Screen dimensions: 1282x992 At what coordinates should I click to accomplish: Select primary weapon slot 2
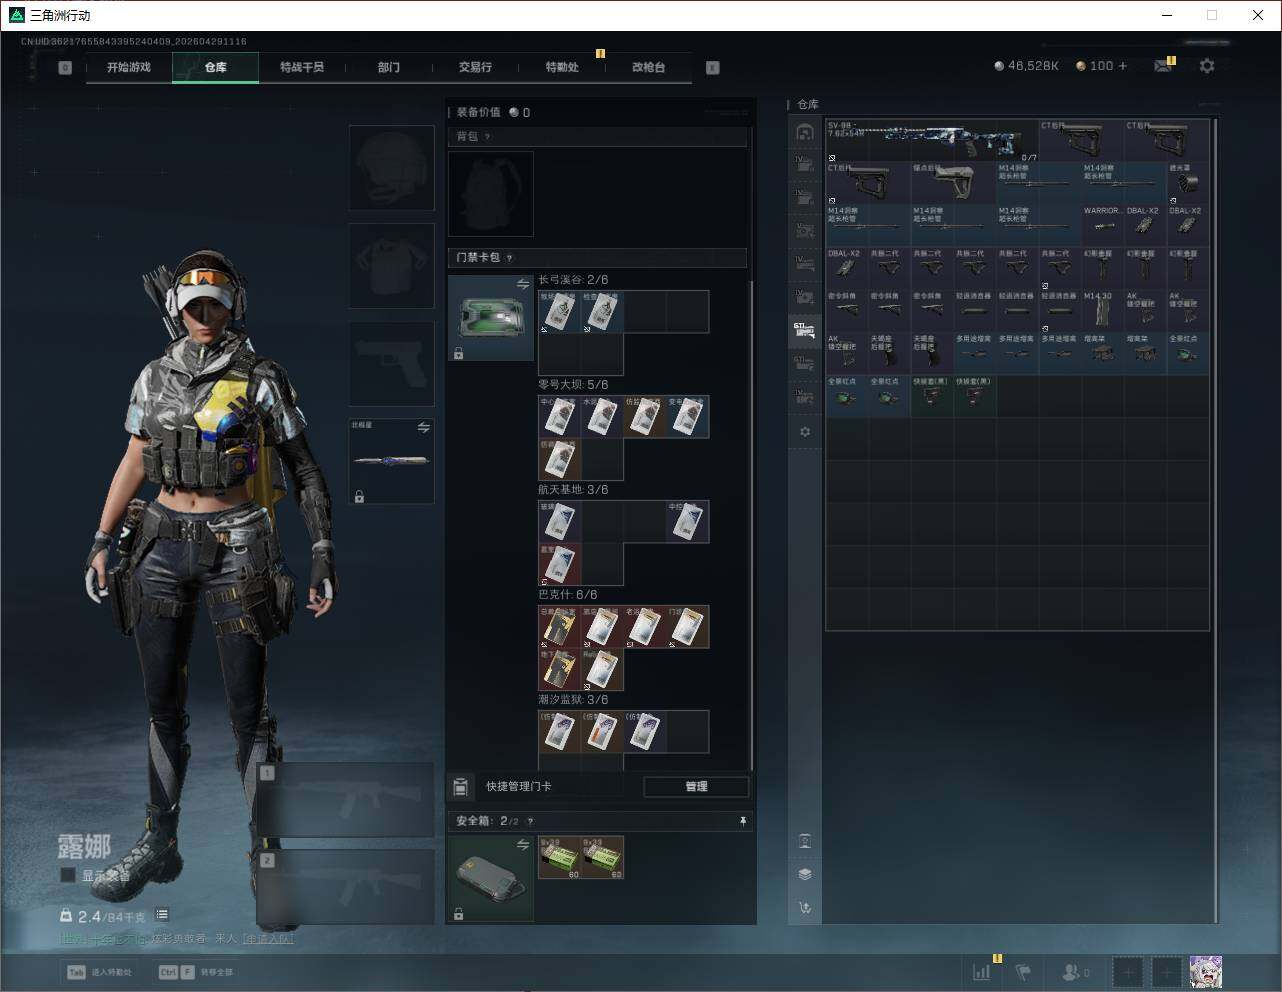(x=345, y=887)
